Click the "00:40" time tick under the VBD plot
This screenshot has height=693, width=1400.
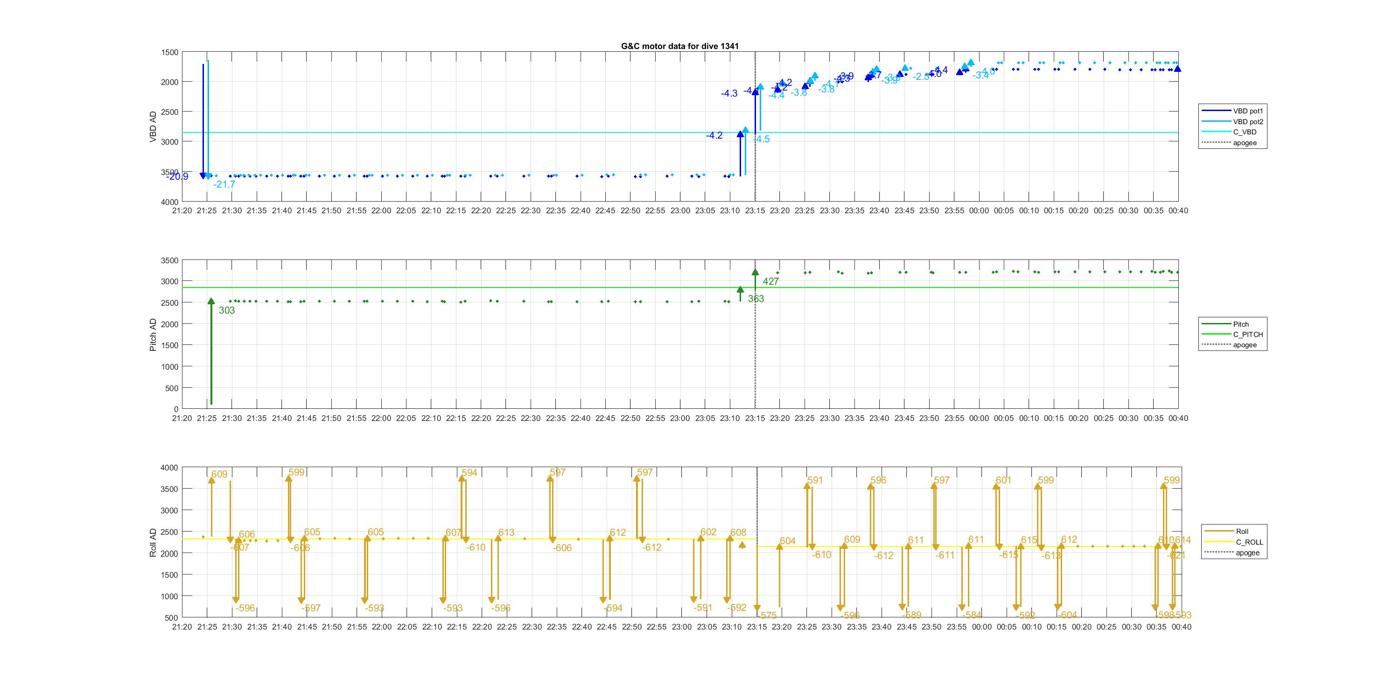[1178, 211]
